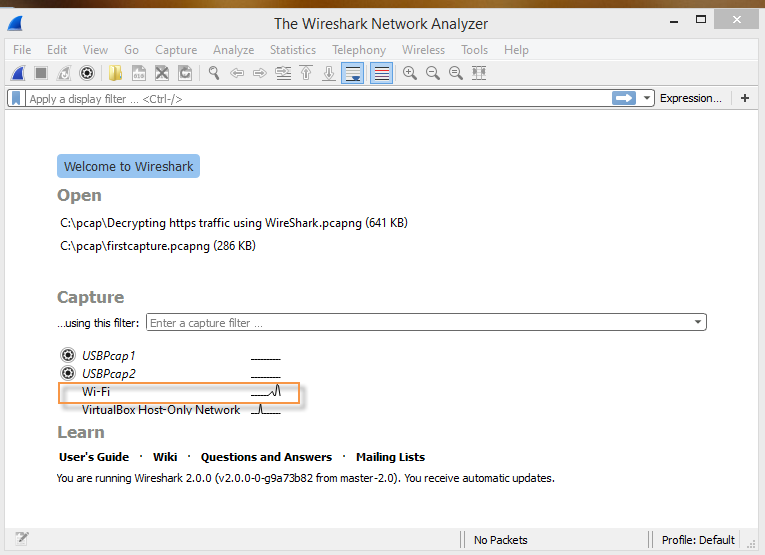Zoom in main window text icon

coord(410,73)
